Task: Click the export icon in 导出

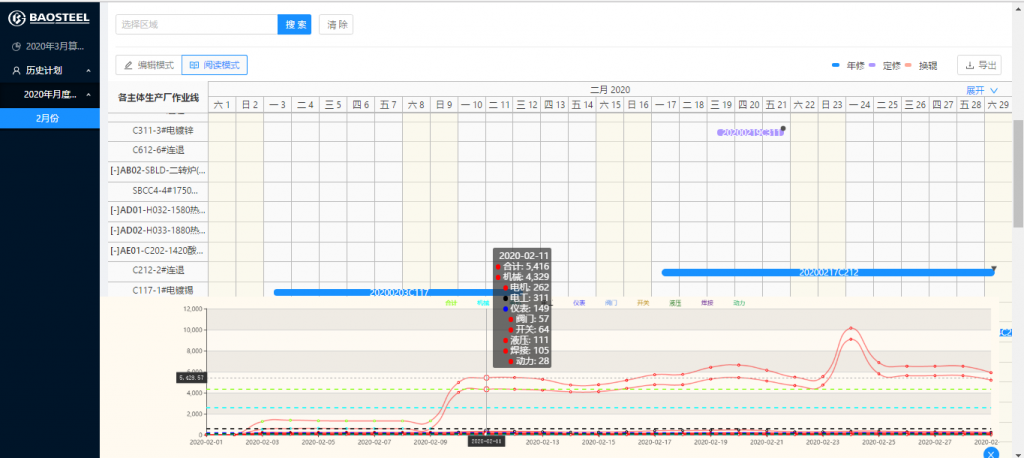Action: click(x=970, y=65)
